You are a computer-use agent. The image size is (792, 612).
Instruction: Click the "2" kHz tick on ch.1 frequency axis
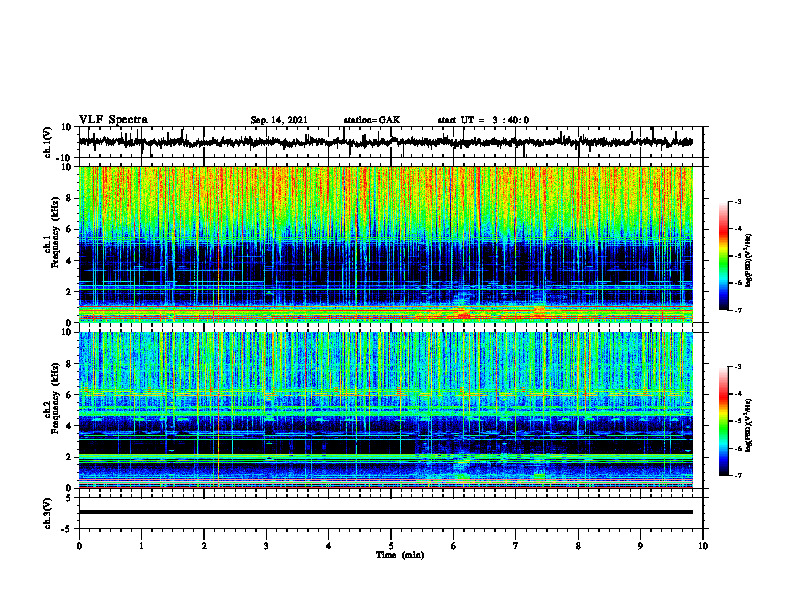pos(69,292)
